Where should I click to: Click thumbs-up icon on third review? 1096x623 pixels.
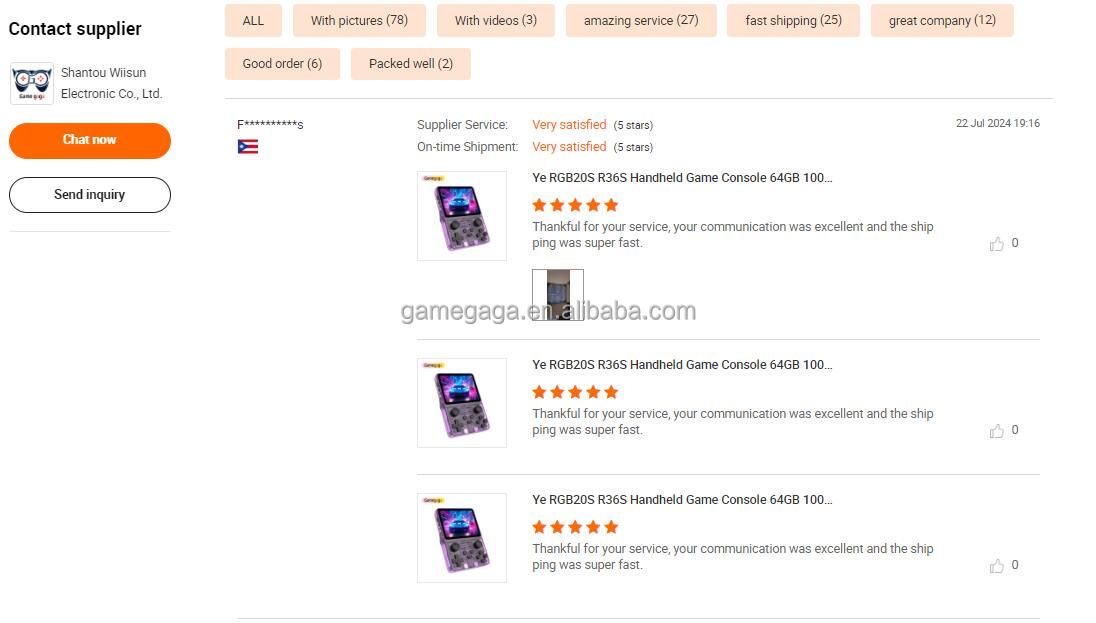tap(997, 566)
